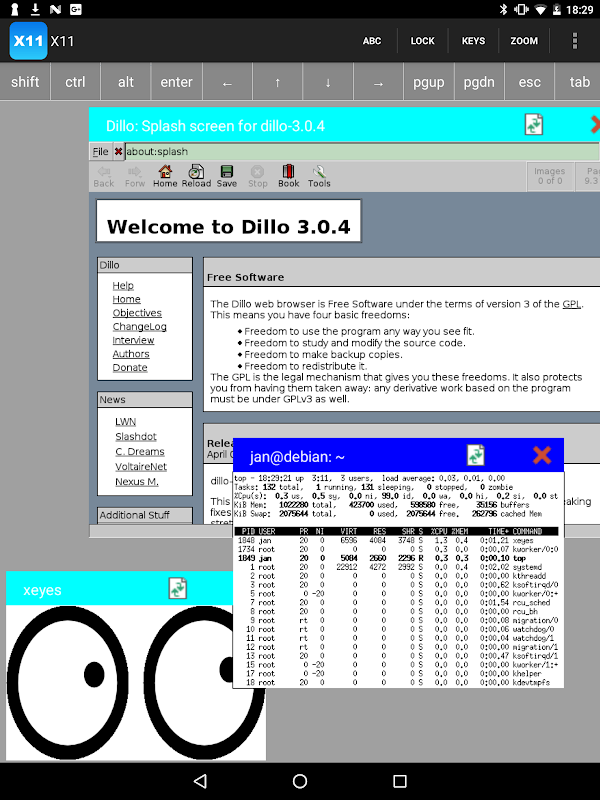Tap the tab key

[x=579, y=82]
